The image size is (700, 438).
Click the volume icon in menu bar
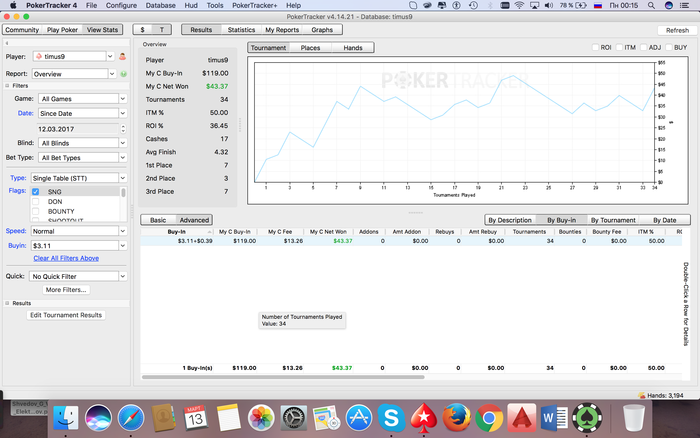[x=549, y=5]
